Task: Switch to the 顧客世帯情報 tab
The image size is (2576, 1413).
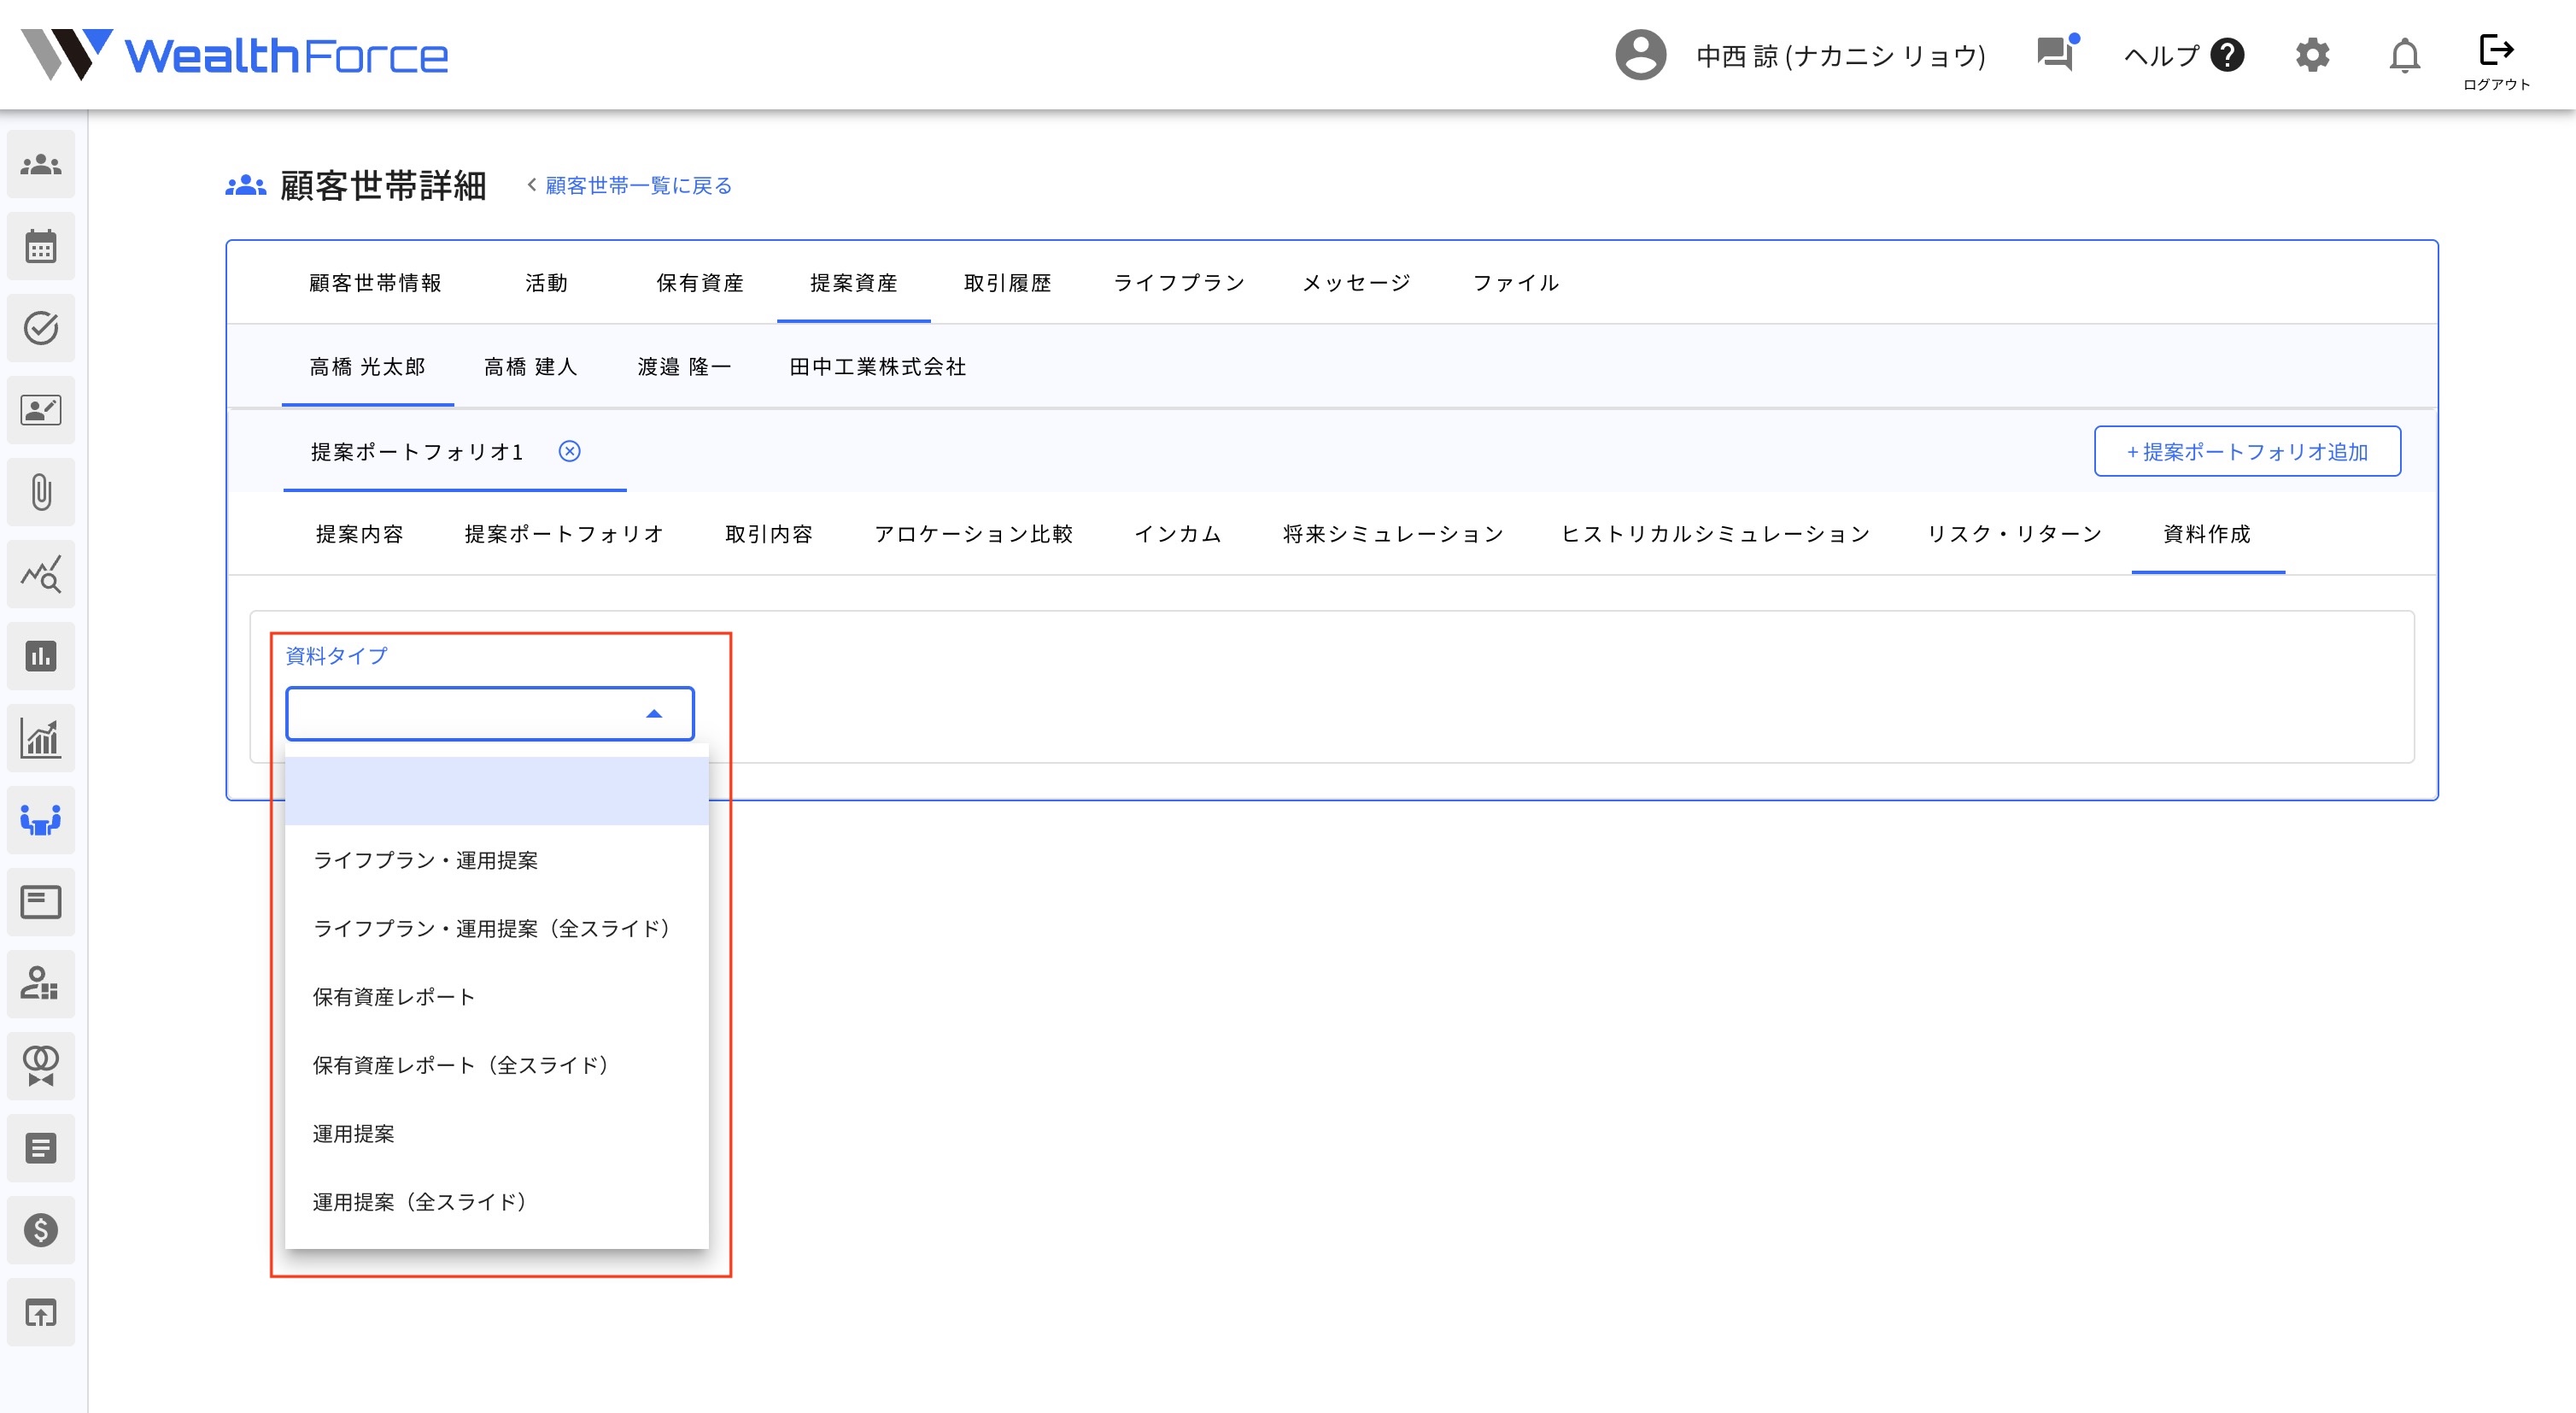Action: [x=375, y=283]
